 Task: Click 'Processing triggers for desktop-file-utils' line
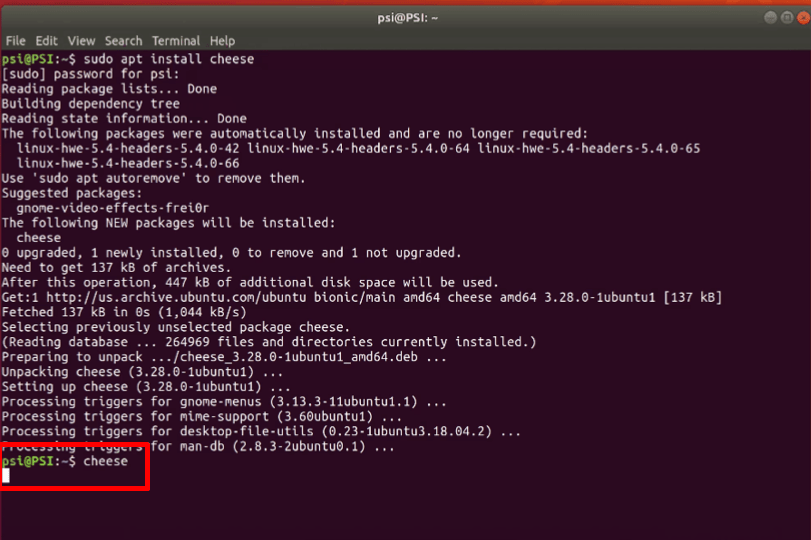(261, 431)
